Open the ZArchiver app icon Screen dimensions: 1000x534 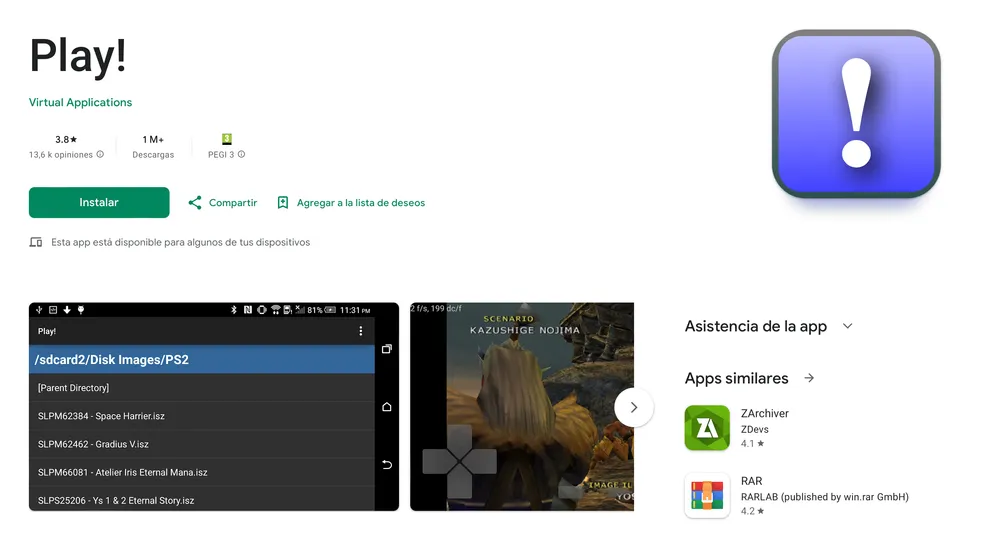point(707,428)
